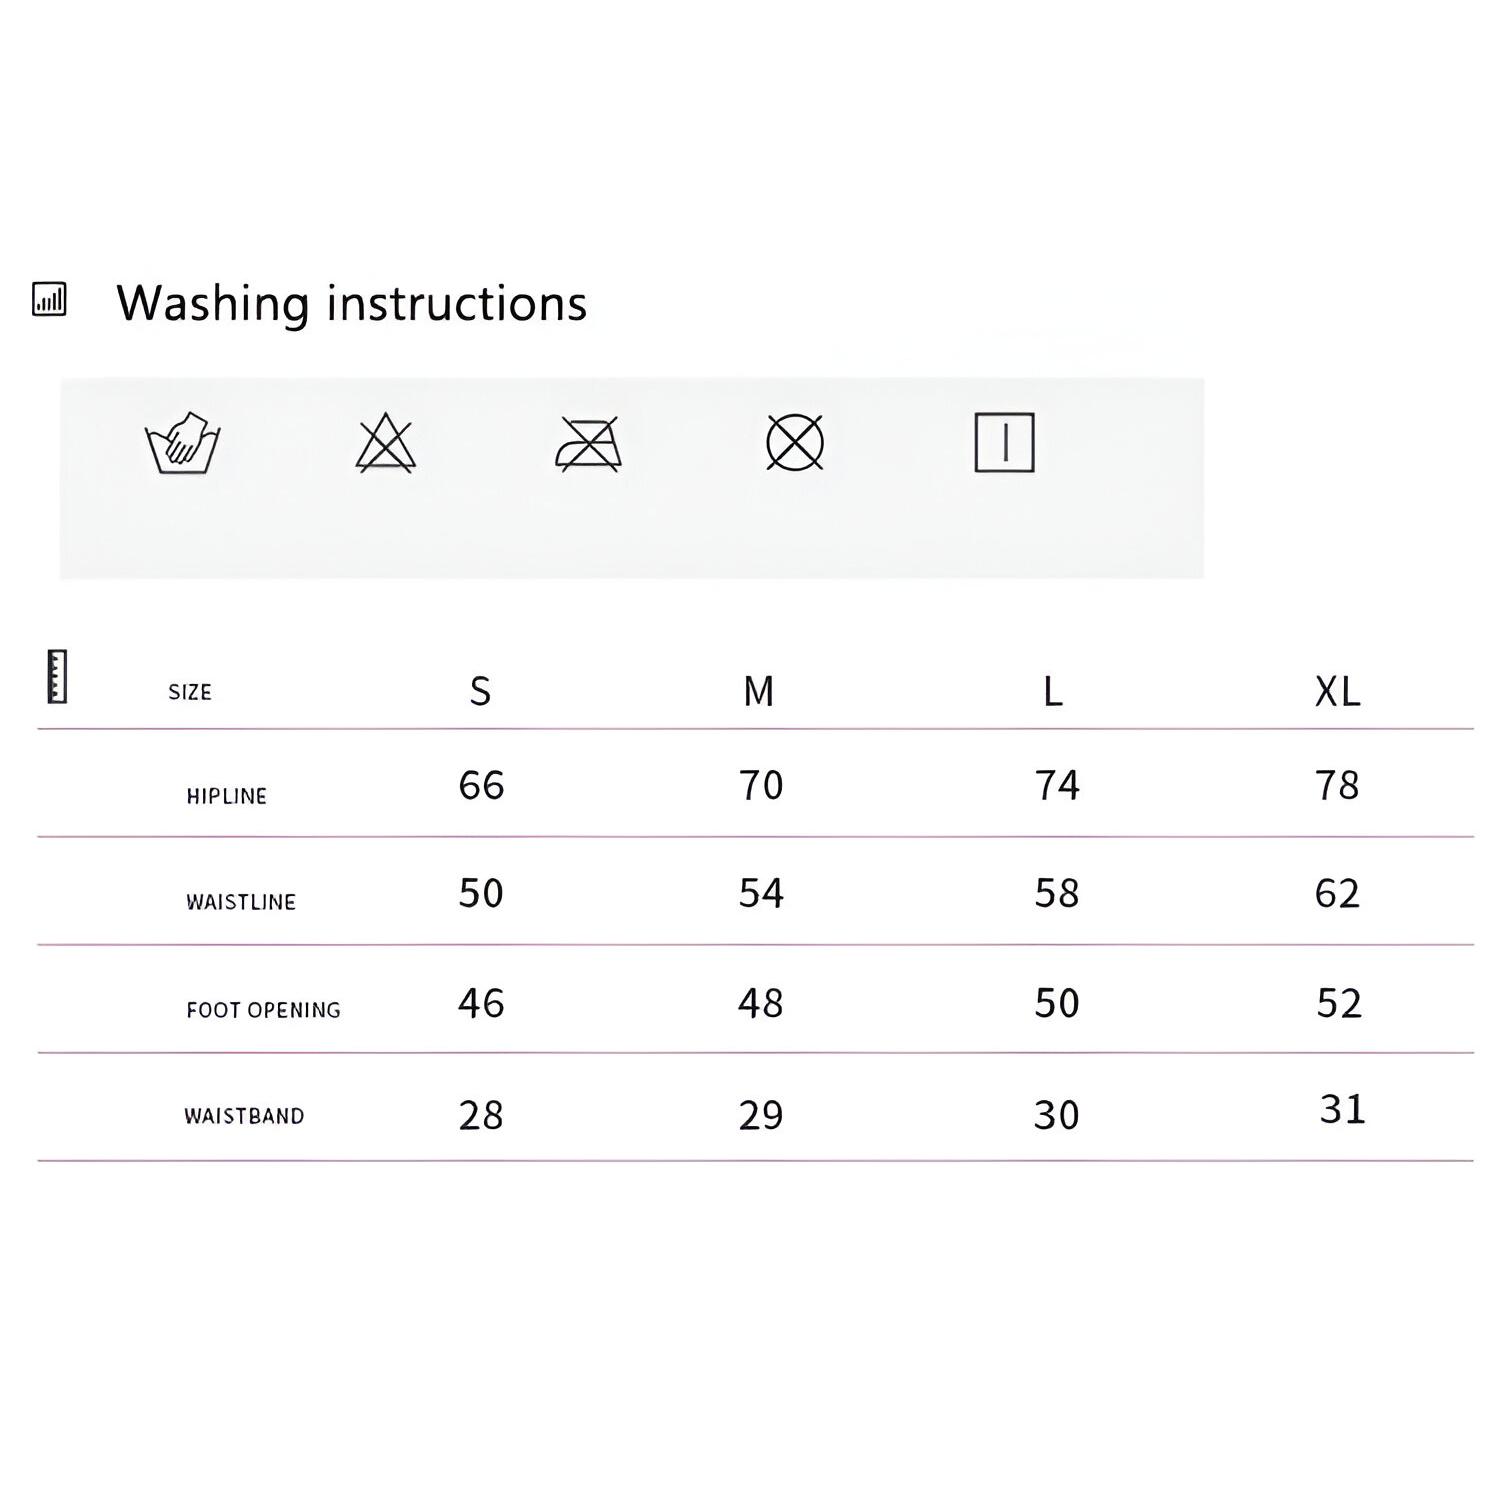Click the waistline value 62 for XL

(x=1337, y=893)
